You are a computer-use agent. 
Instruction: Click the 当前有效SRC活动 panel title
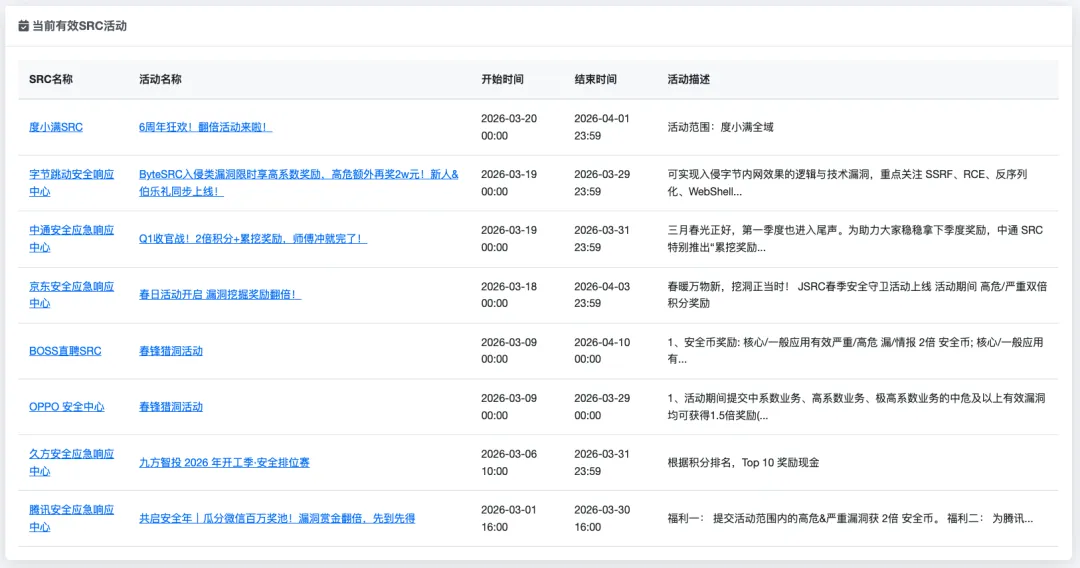[79, 25]
